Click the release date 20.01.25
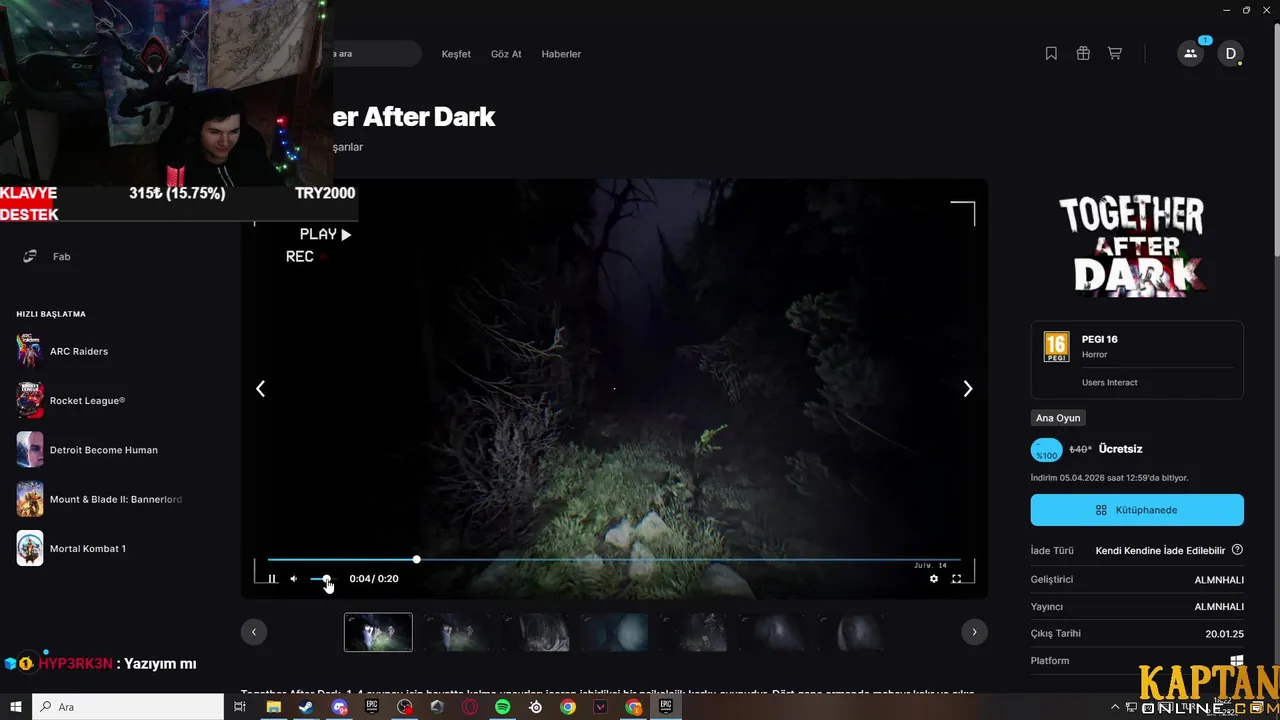1280x720 pixels. tap(1224, 634)
